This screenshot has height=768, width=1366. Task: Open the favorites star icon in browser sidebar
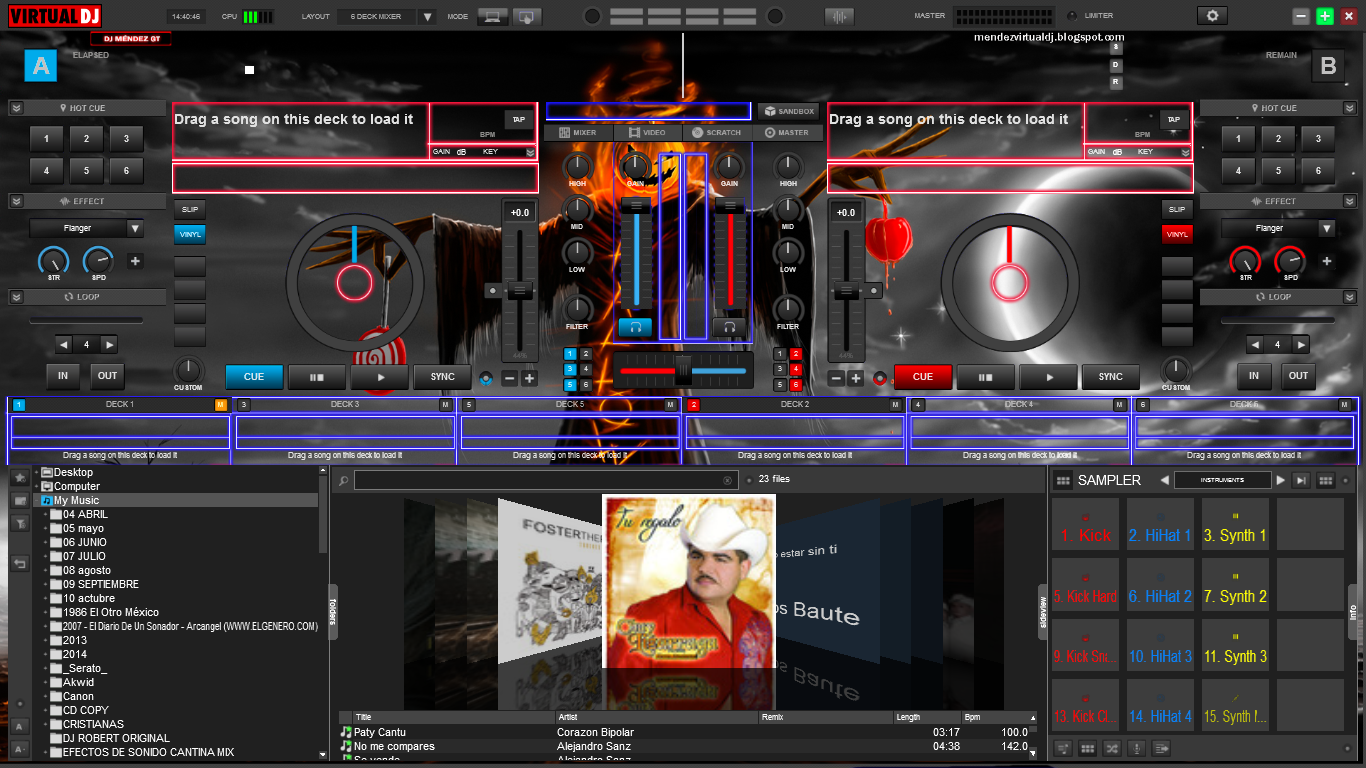(20, 478)
